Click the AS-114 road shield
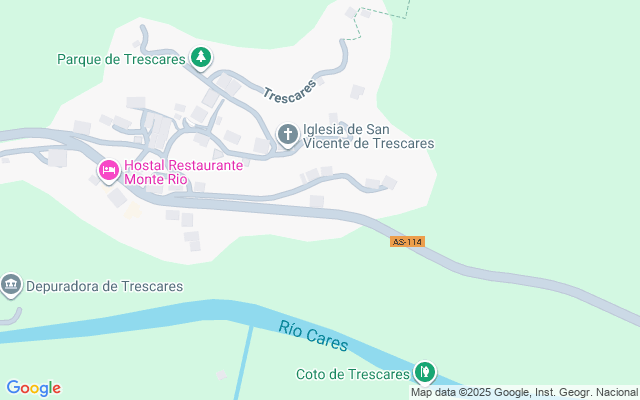This screenshot has height=400, width=640. tap(407, 242)
